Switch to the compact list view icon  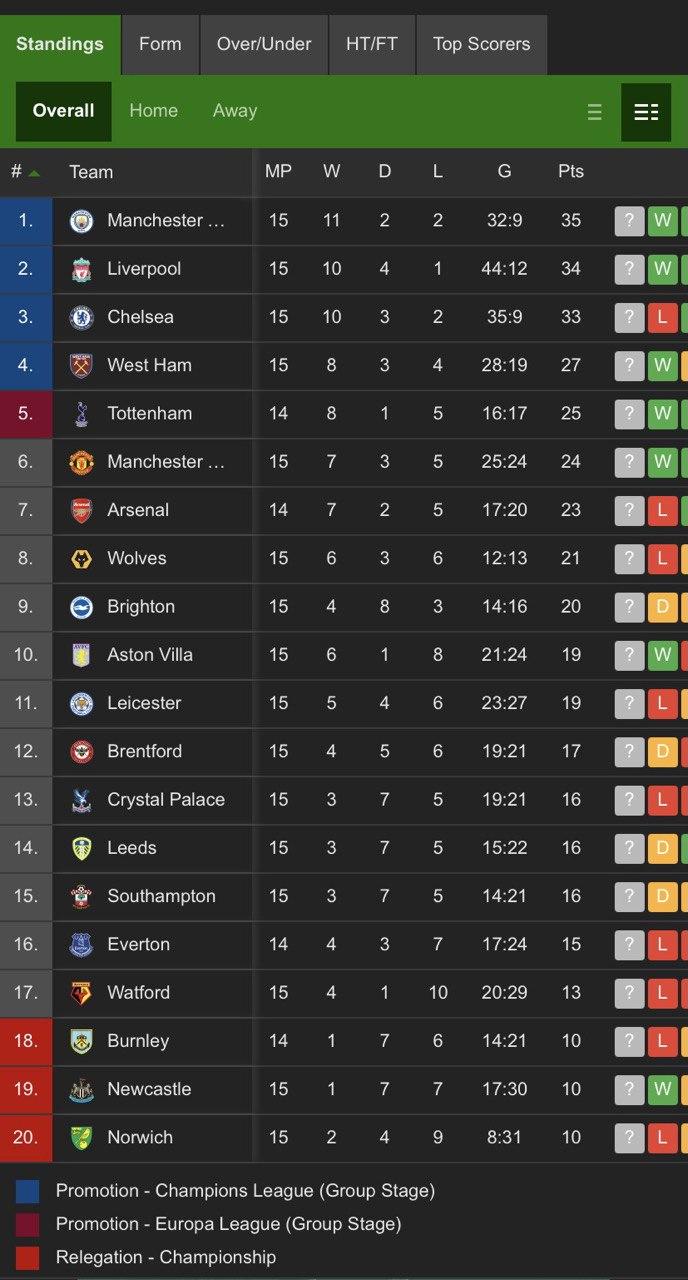595,112
